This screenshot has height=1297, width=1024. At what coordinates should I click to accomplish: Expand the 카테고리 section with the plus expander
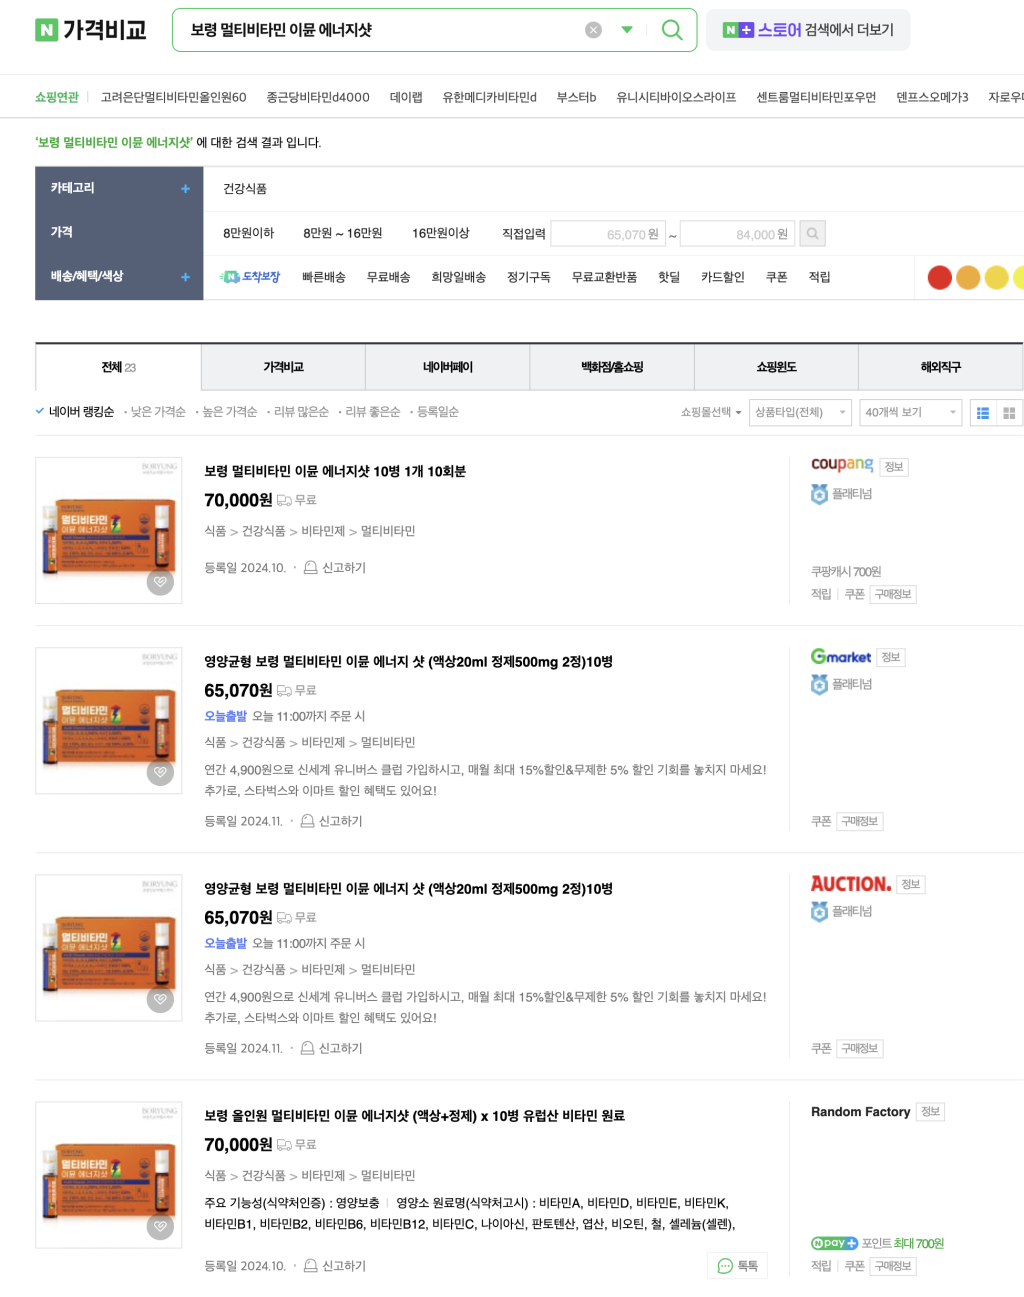(185, 188)
